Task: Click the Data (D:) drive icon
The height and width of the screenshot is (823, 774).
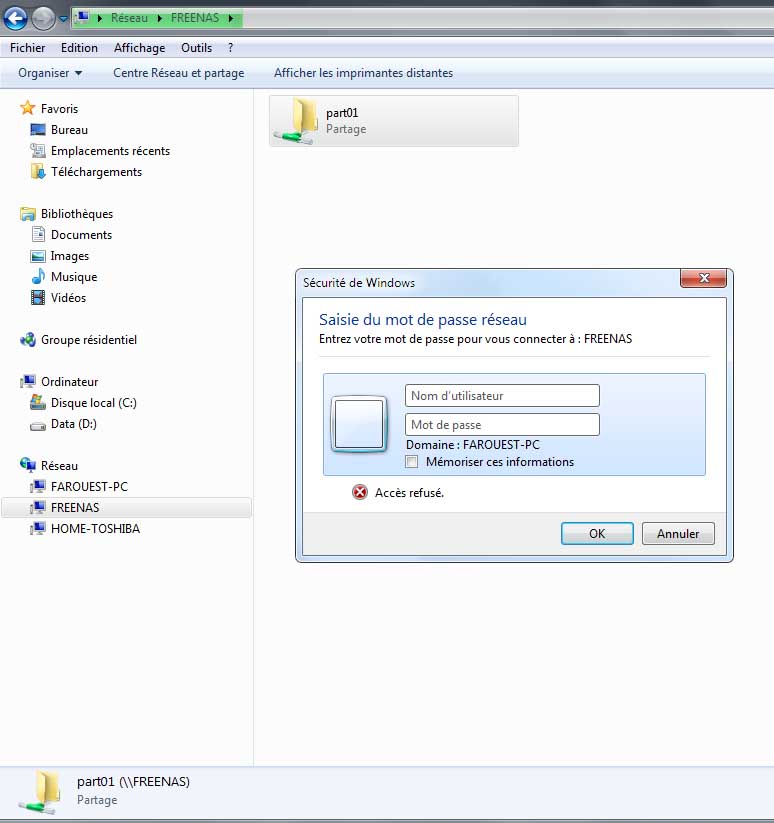Action: 38,426
